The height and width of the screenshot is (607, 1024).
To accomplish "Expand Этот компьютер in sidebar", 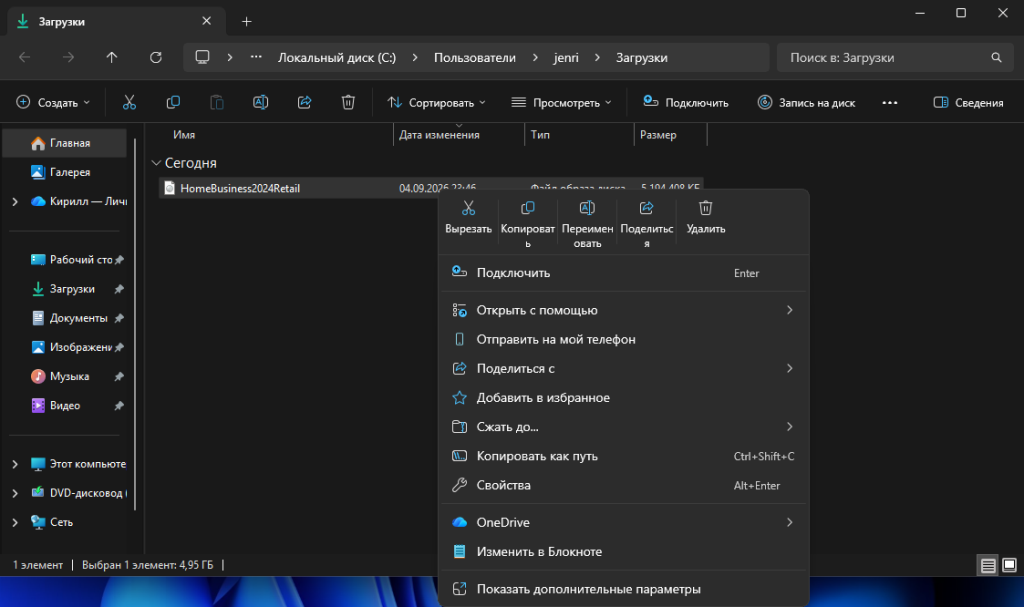I will [x=15, y=464].
